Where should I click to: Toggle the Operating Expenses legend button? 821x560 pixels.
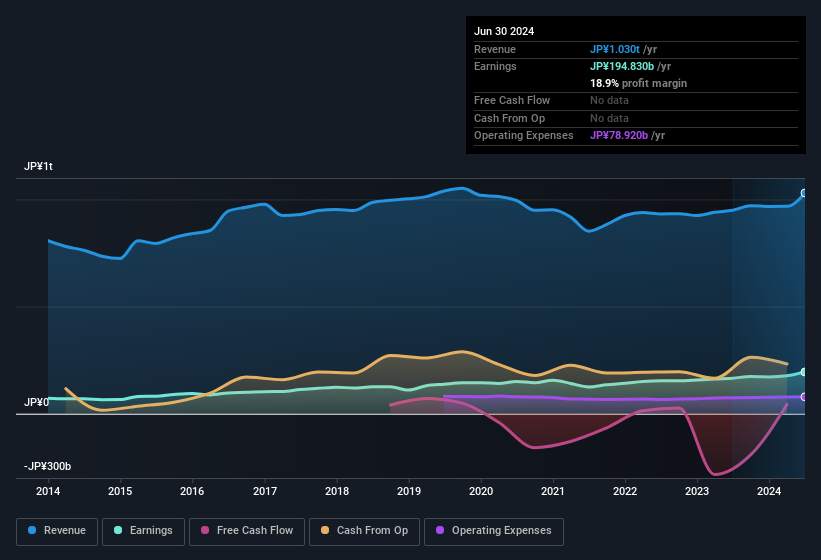[x=494, y=531]
